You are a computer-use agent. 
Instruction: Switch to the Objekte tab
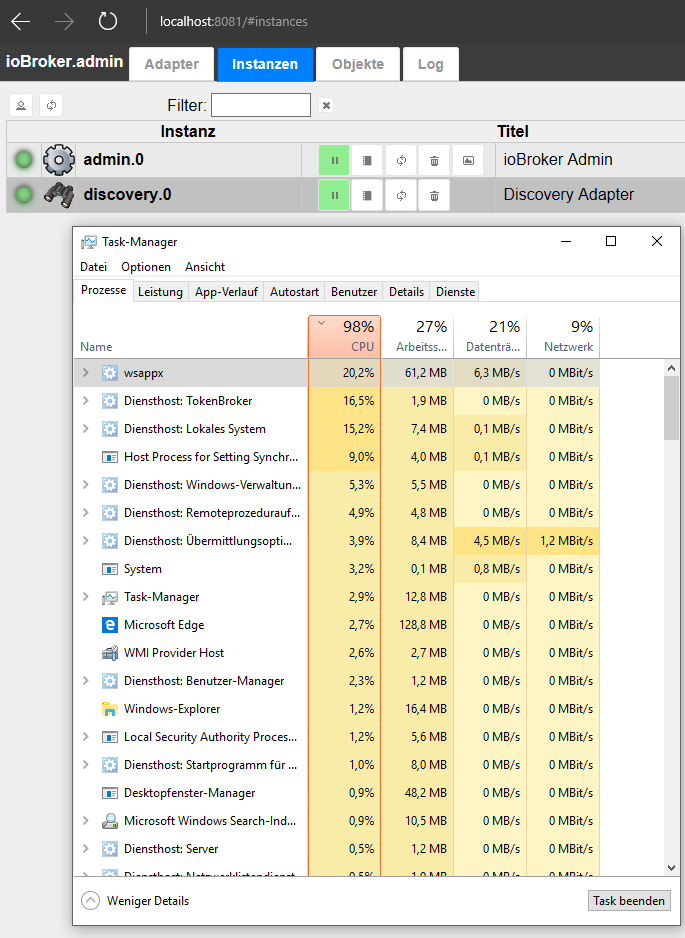(x=358, y=64)
